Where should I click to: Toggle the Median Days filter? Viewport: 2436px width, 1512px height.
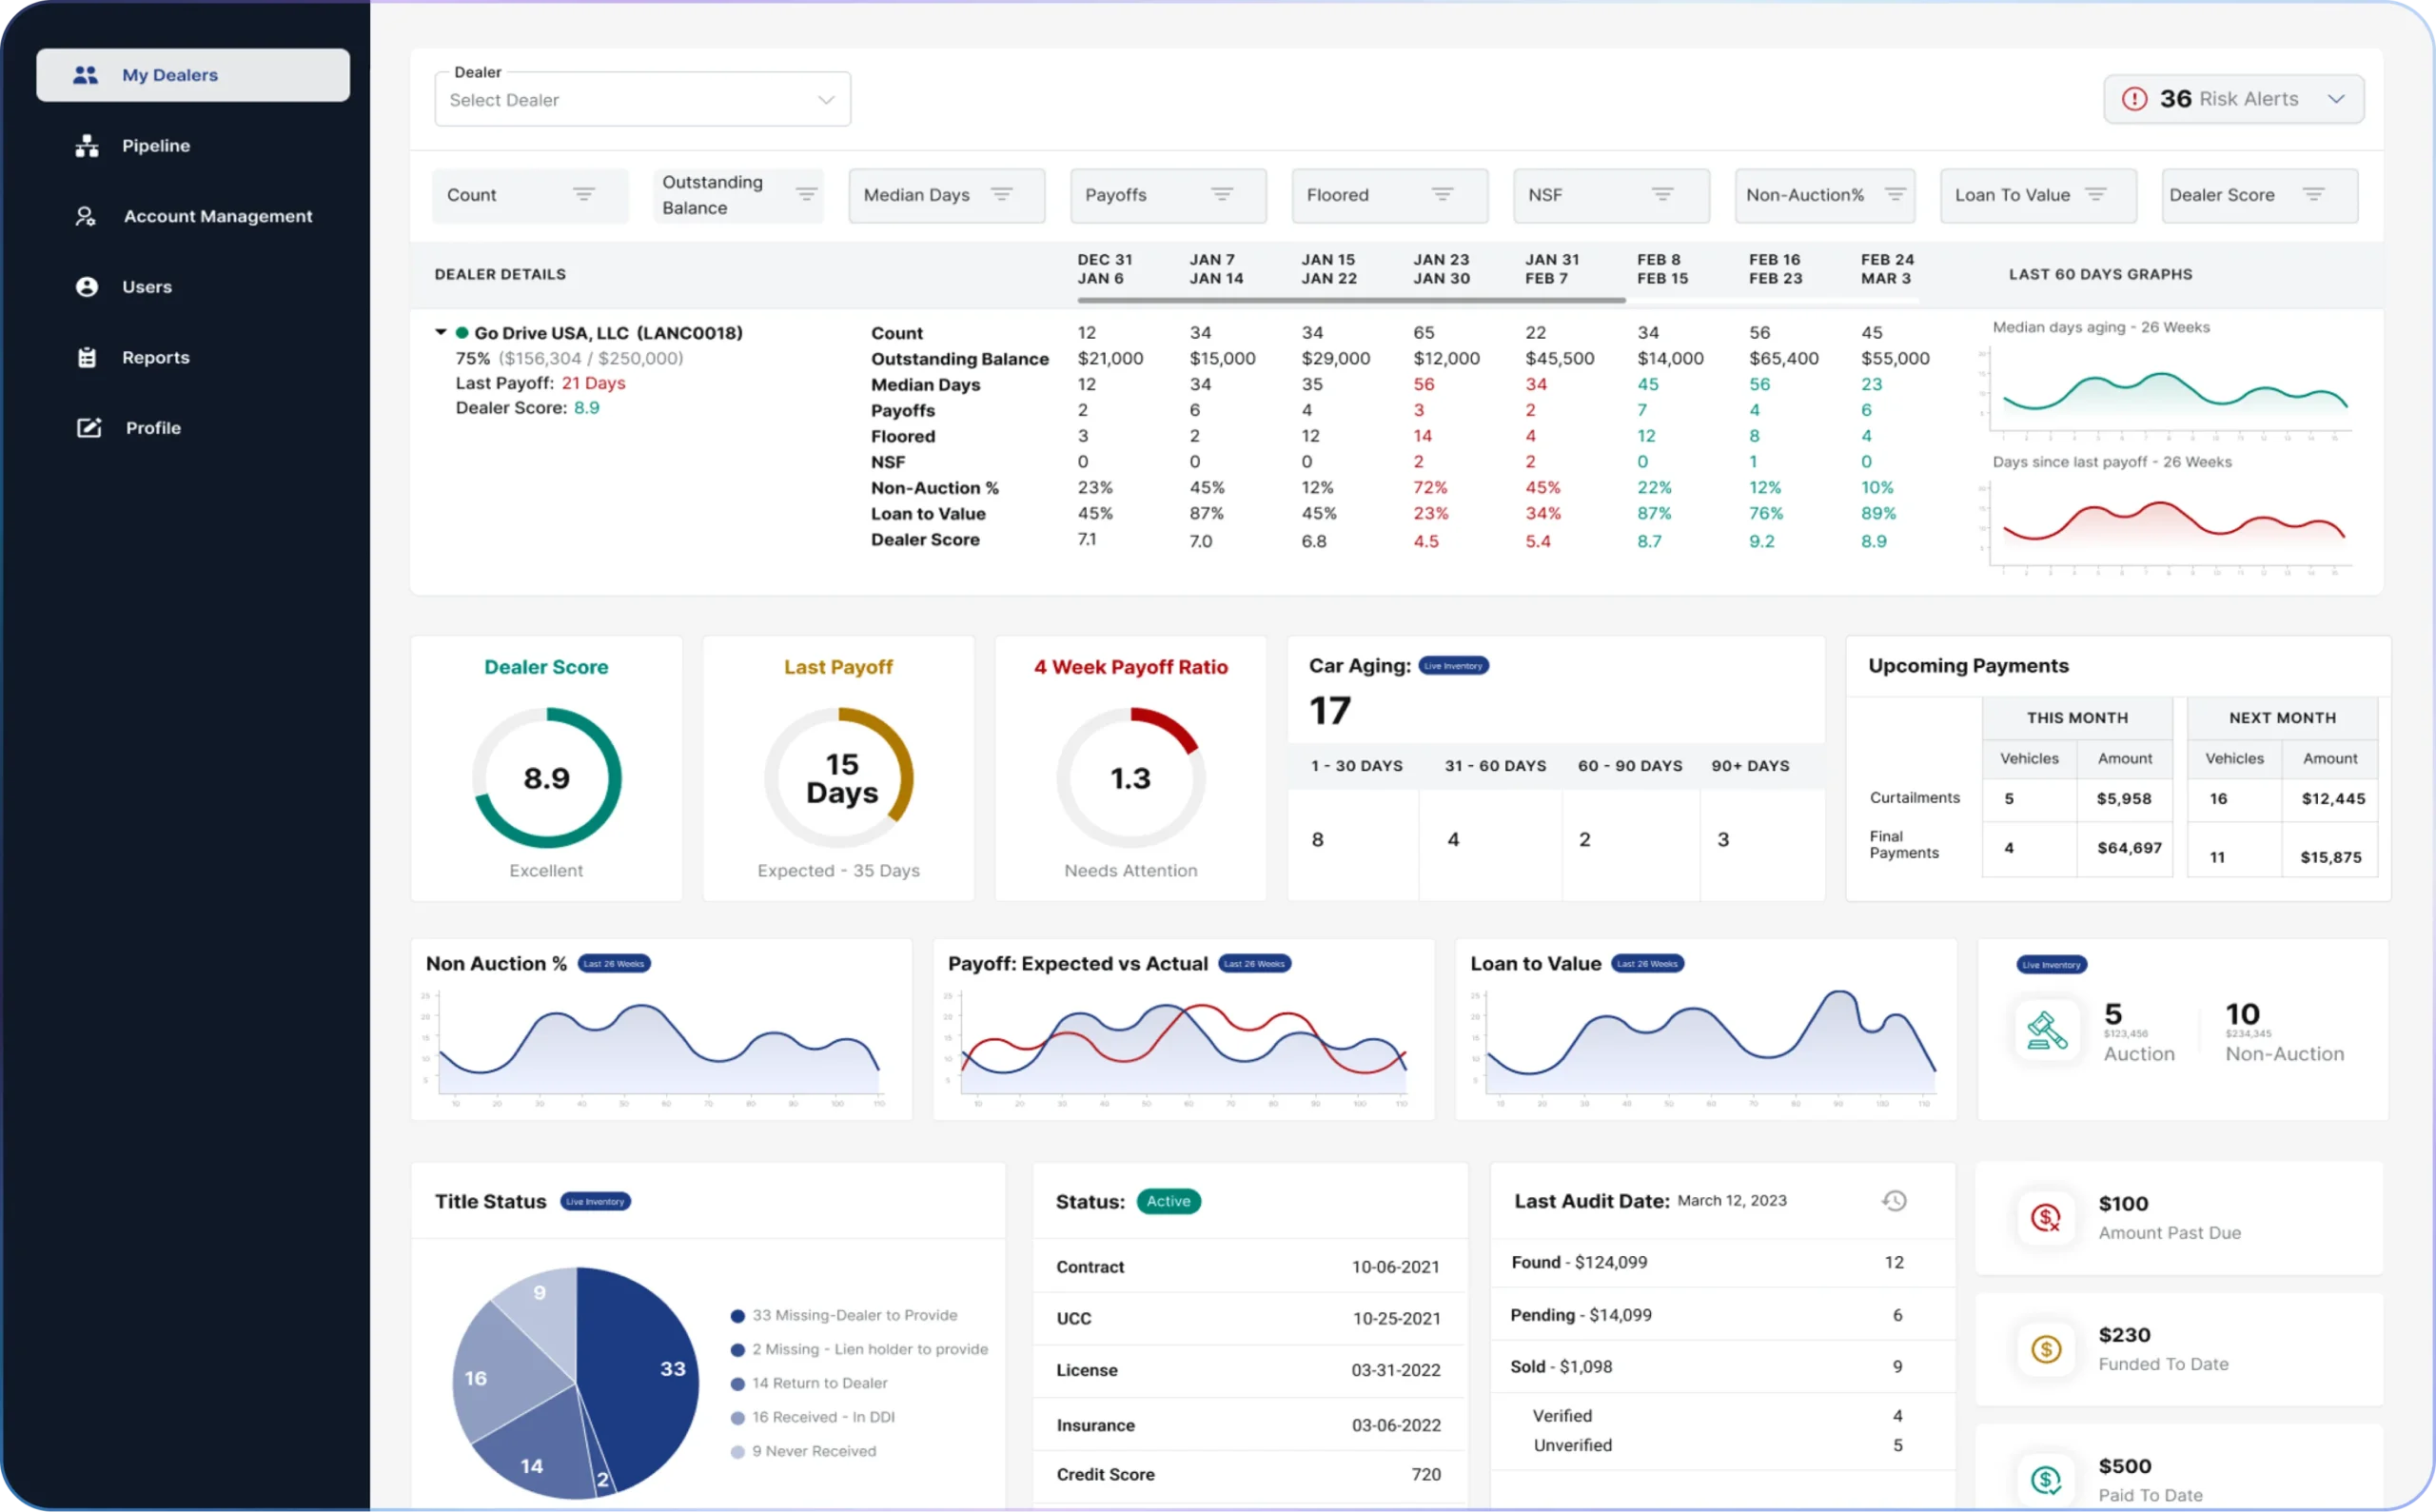[946, 195]
